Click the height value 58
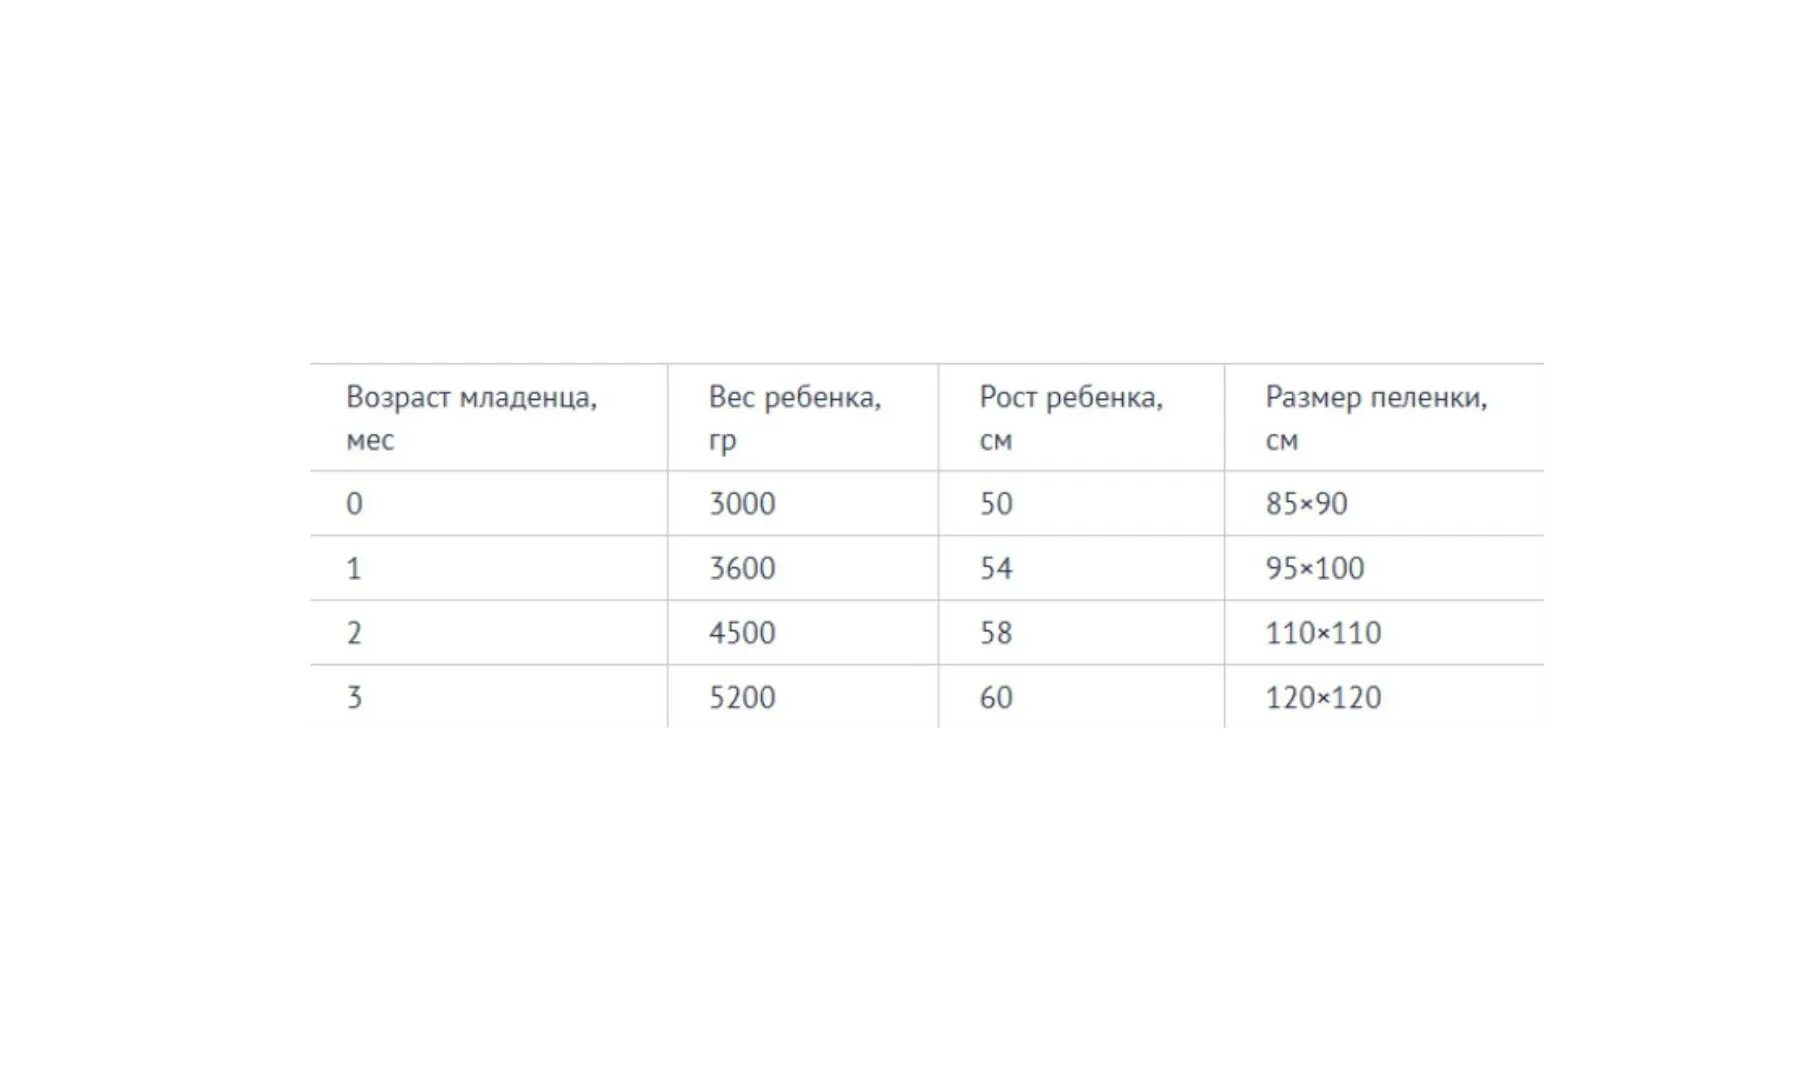The image size is (1797, 1065). 1081,633
